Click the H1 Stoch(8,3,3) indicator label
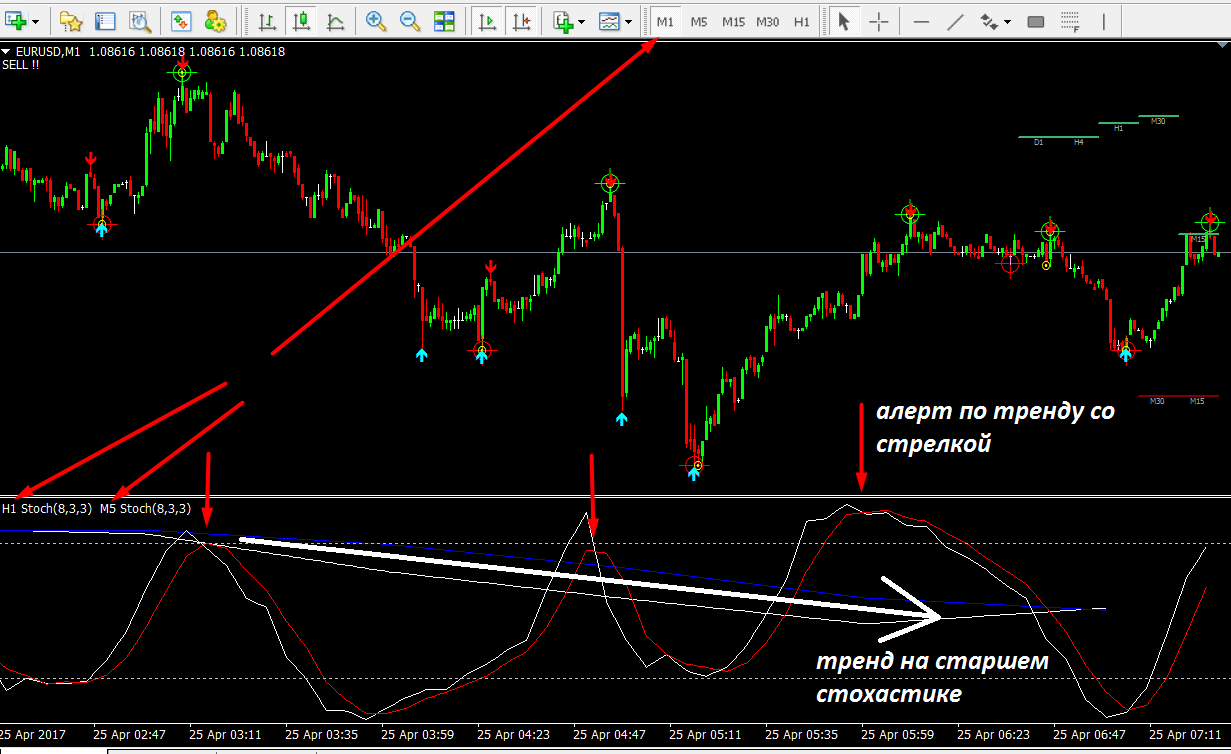The width and height of the screenshot is (1231, 754). tap(47, 508)
